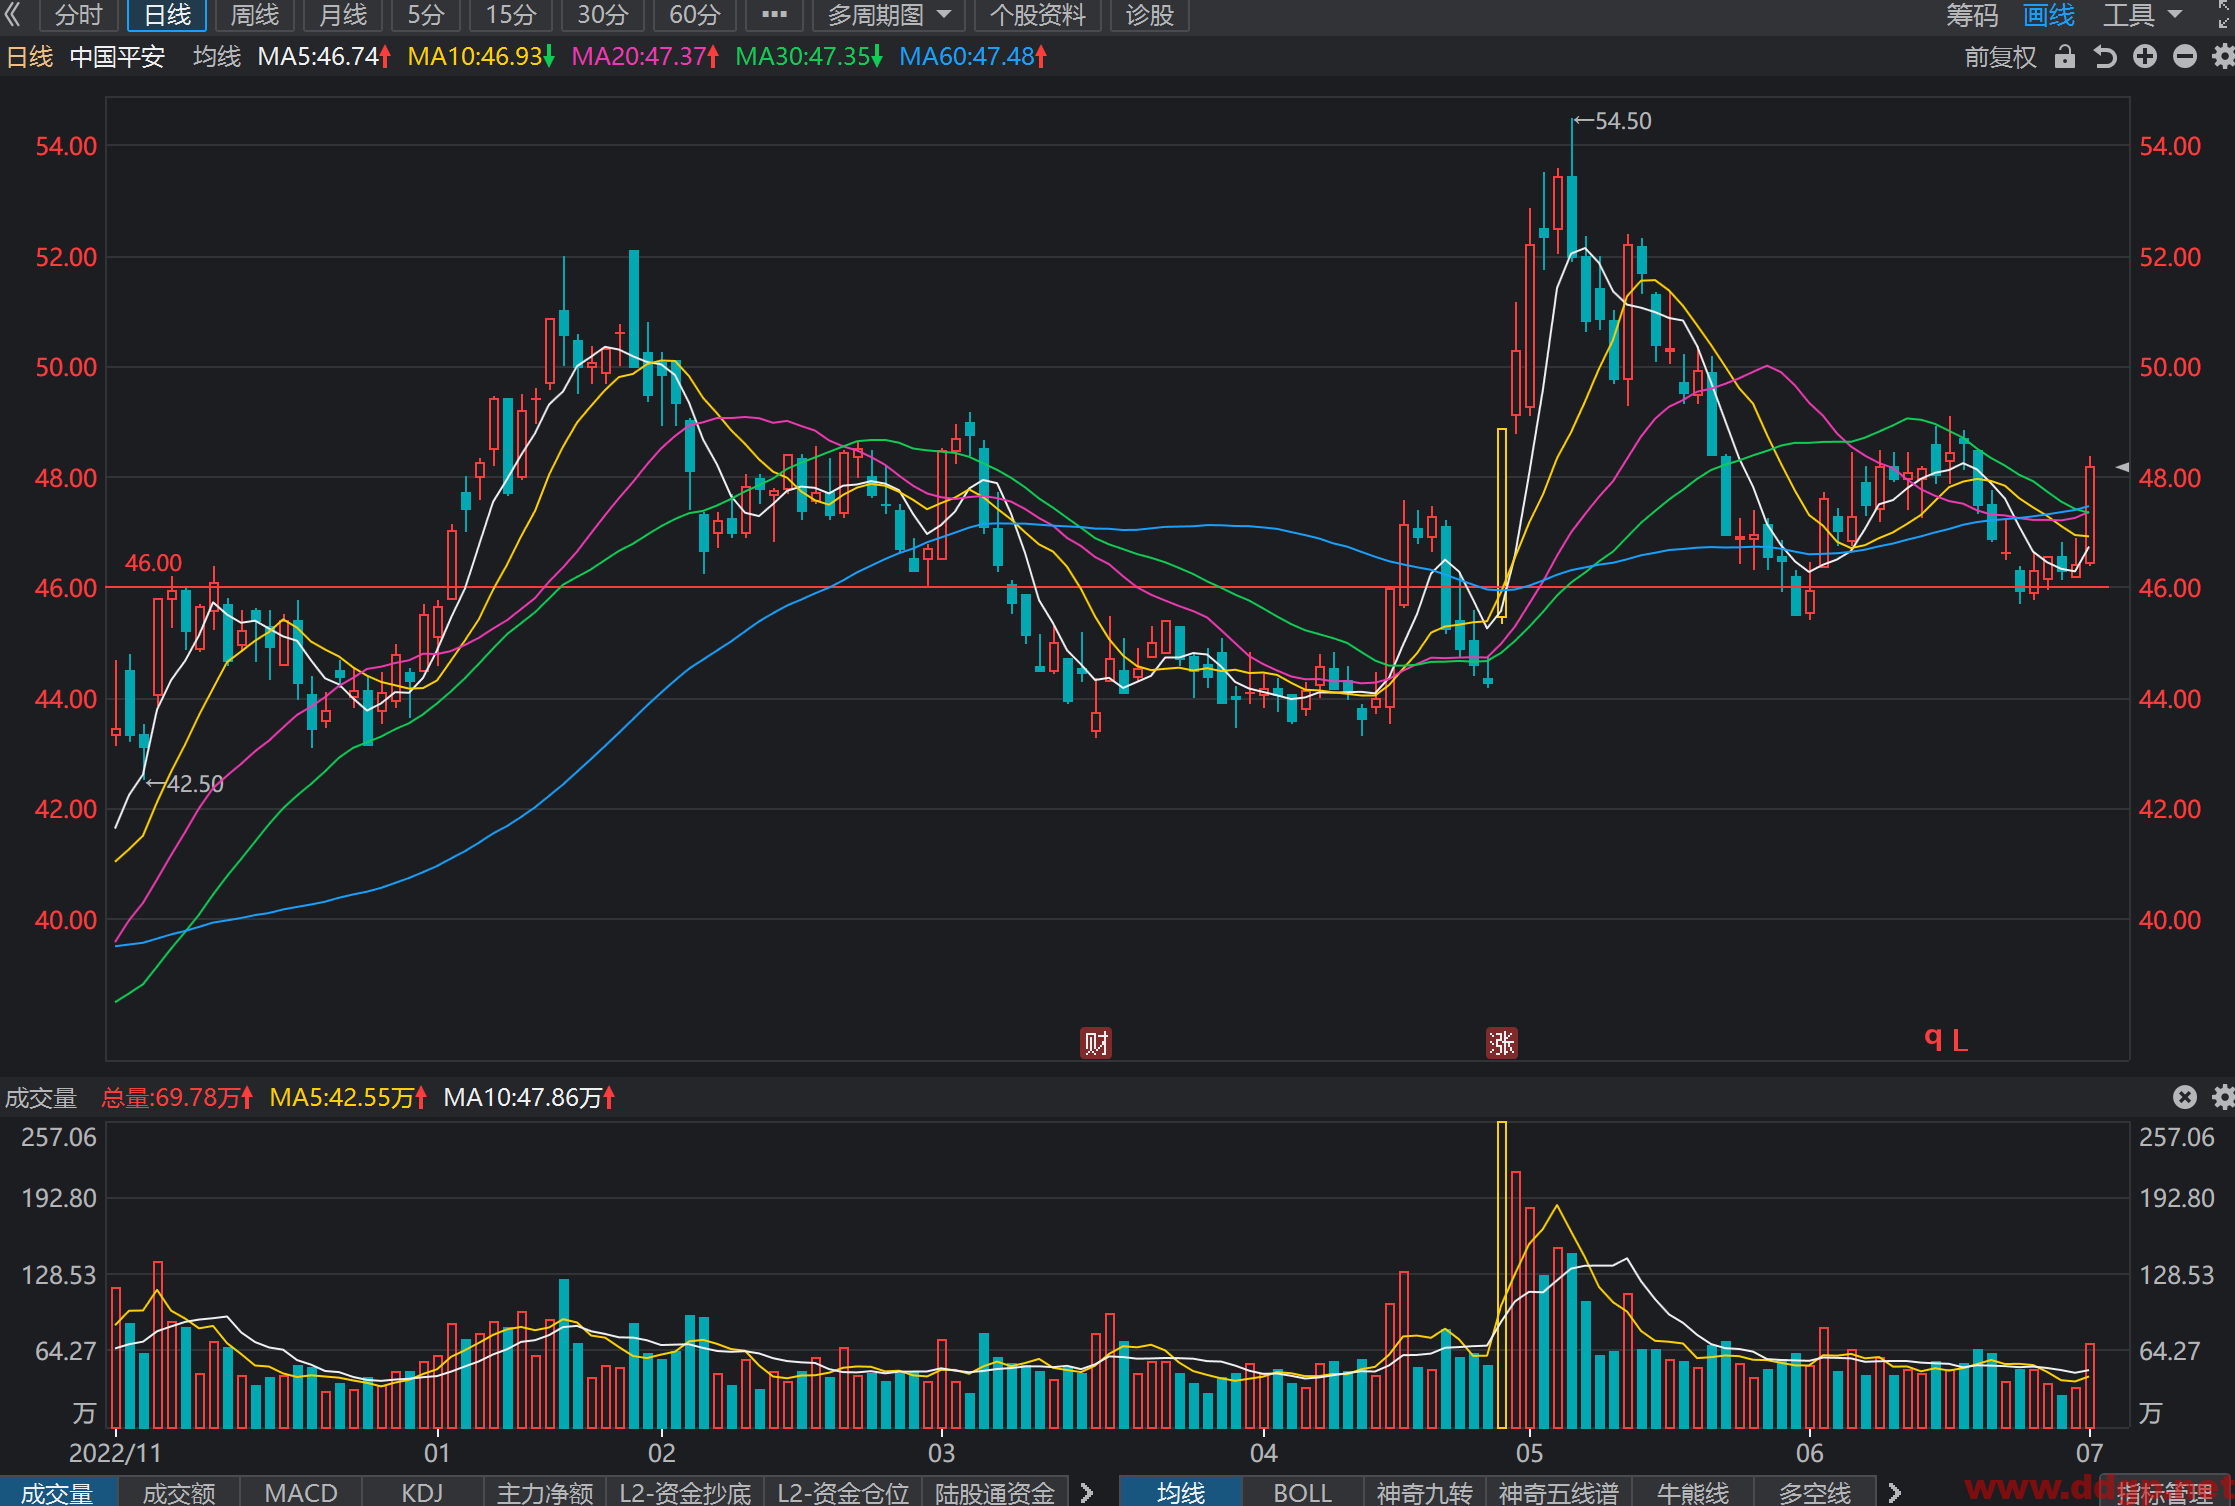Open 前复权 adjustment mode selector

click(x=2000, y=57)
